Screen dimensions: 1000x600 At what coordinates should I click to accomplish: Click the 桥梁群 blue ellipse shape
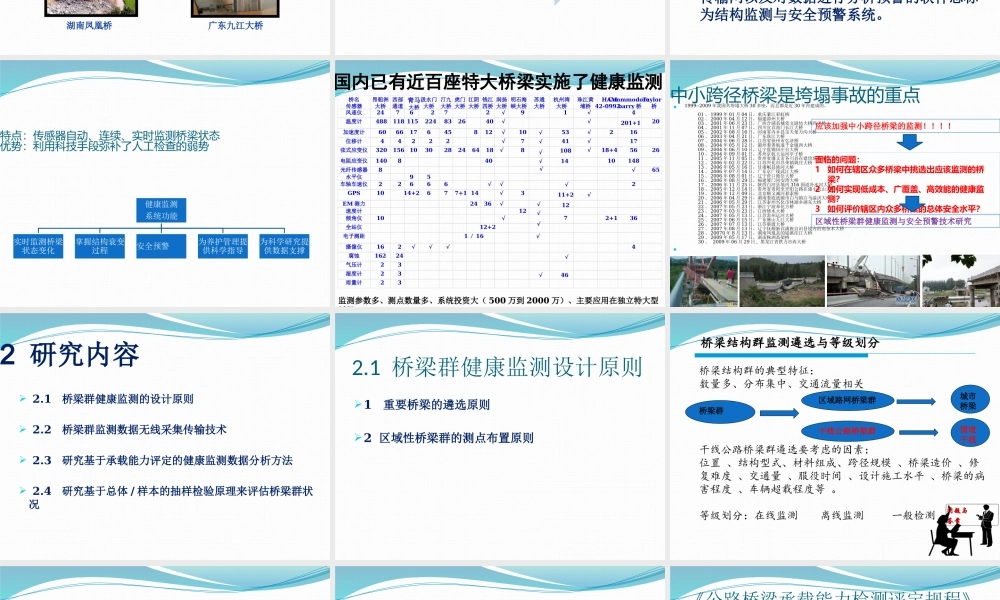click(720, 411)
